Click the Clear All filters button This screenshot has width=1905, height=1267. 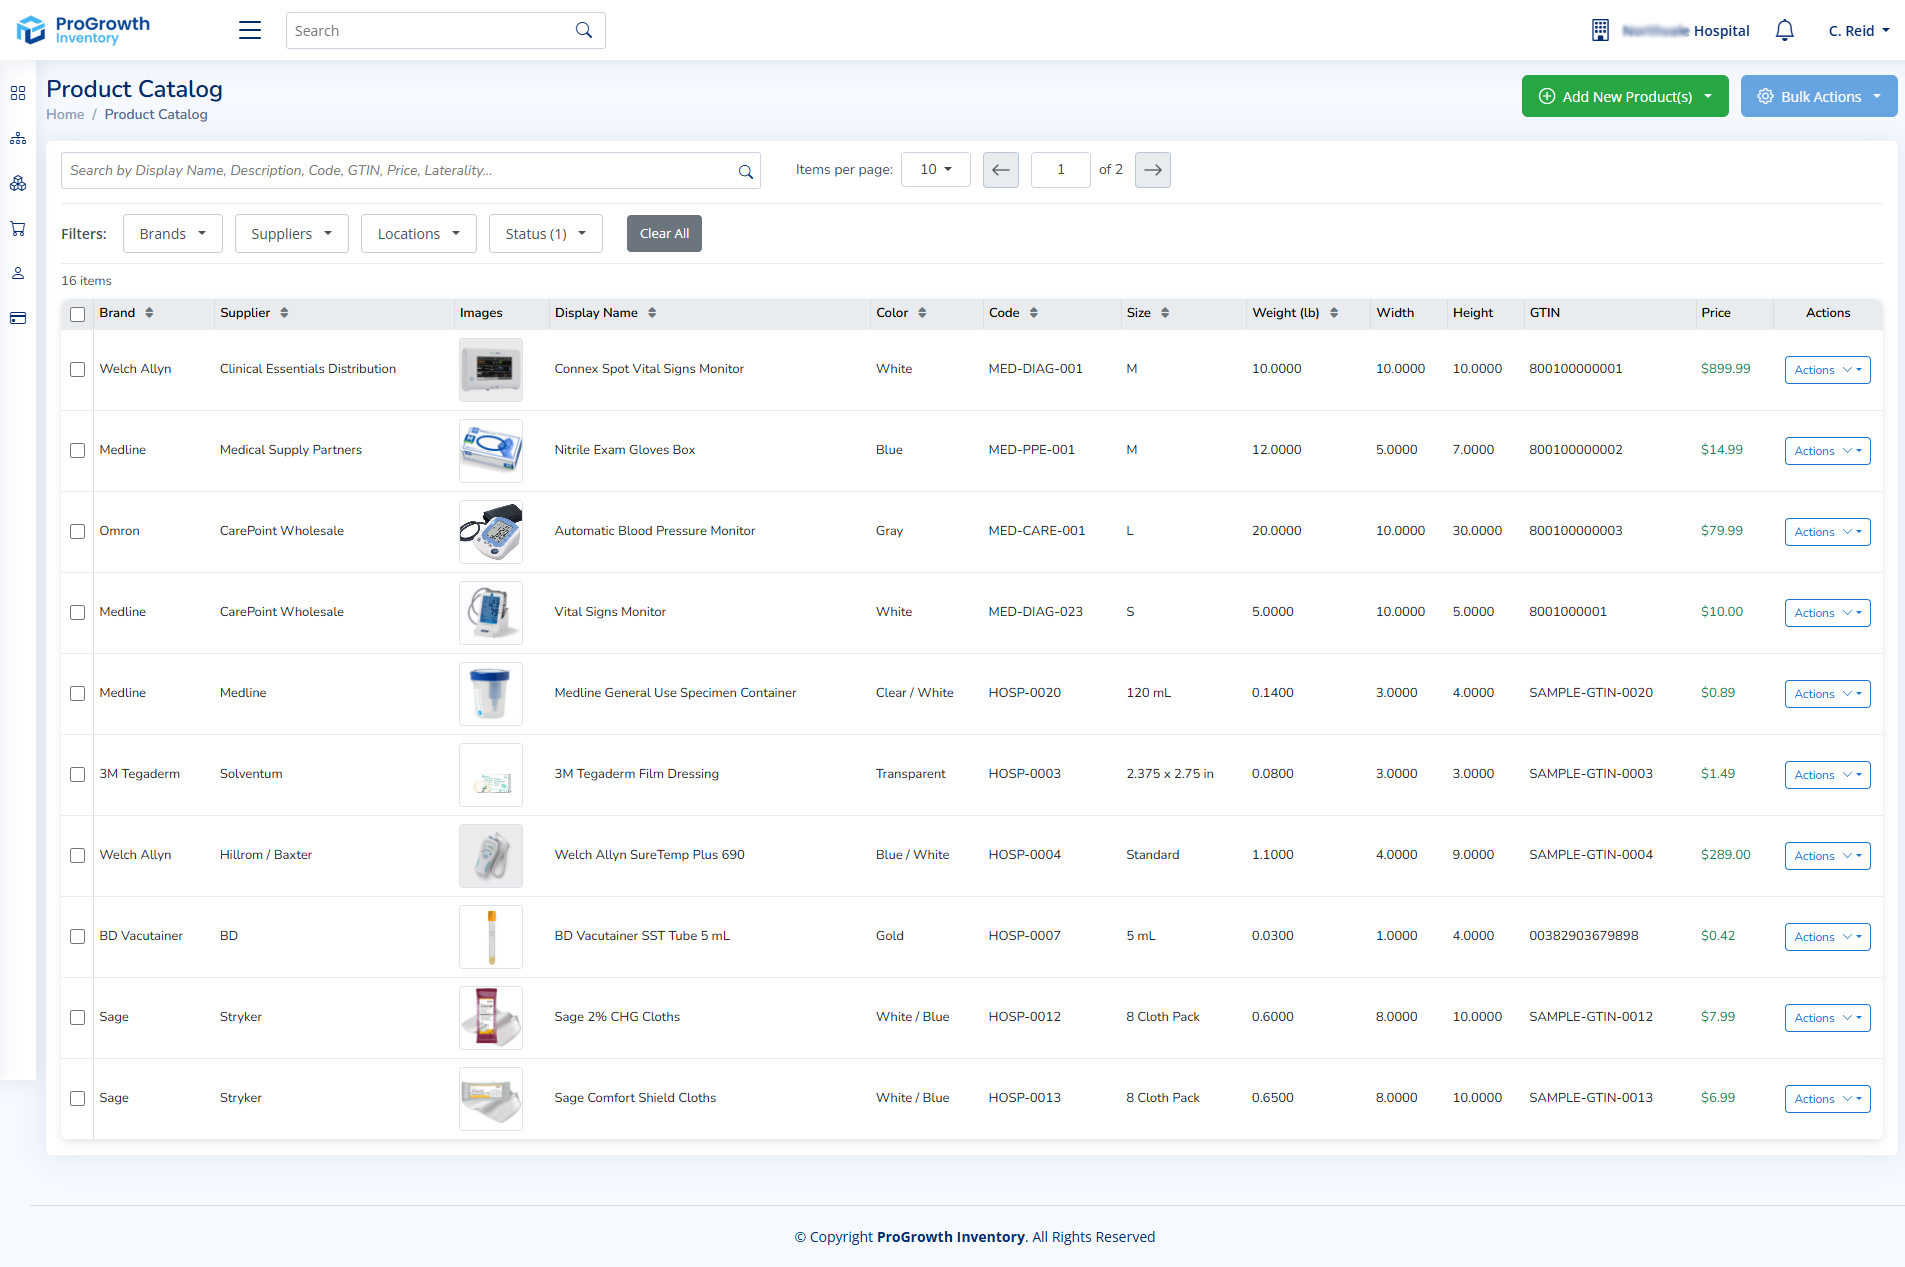tap(664, 234)
